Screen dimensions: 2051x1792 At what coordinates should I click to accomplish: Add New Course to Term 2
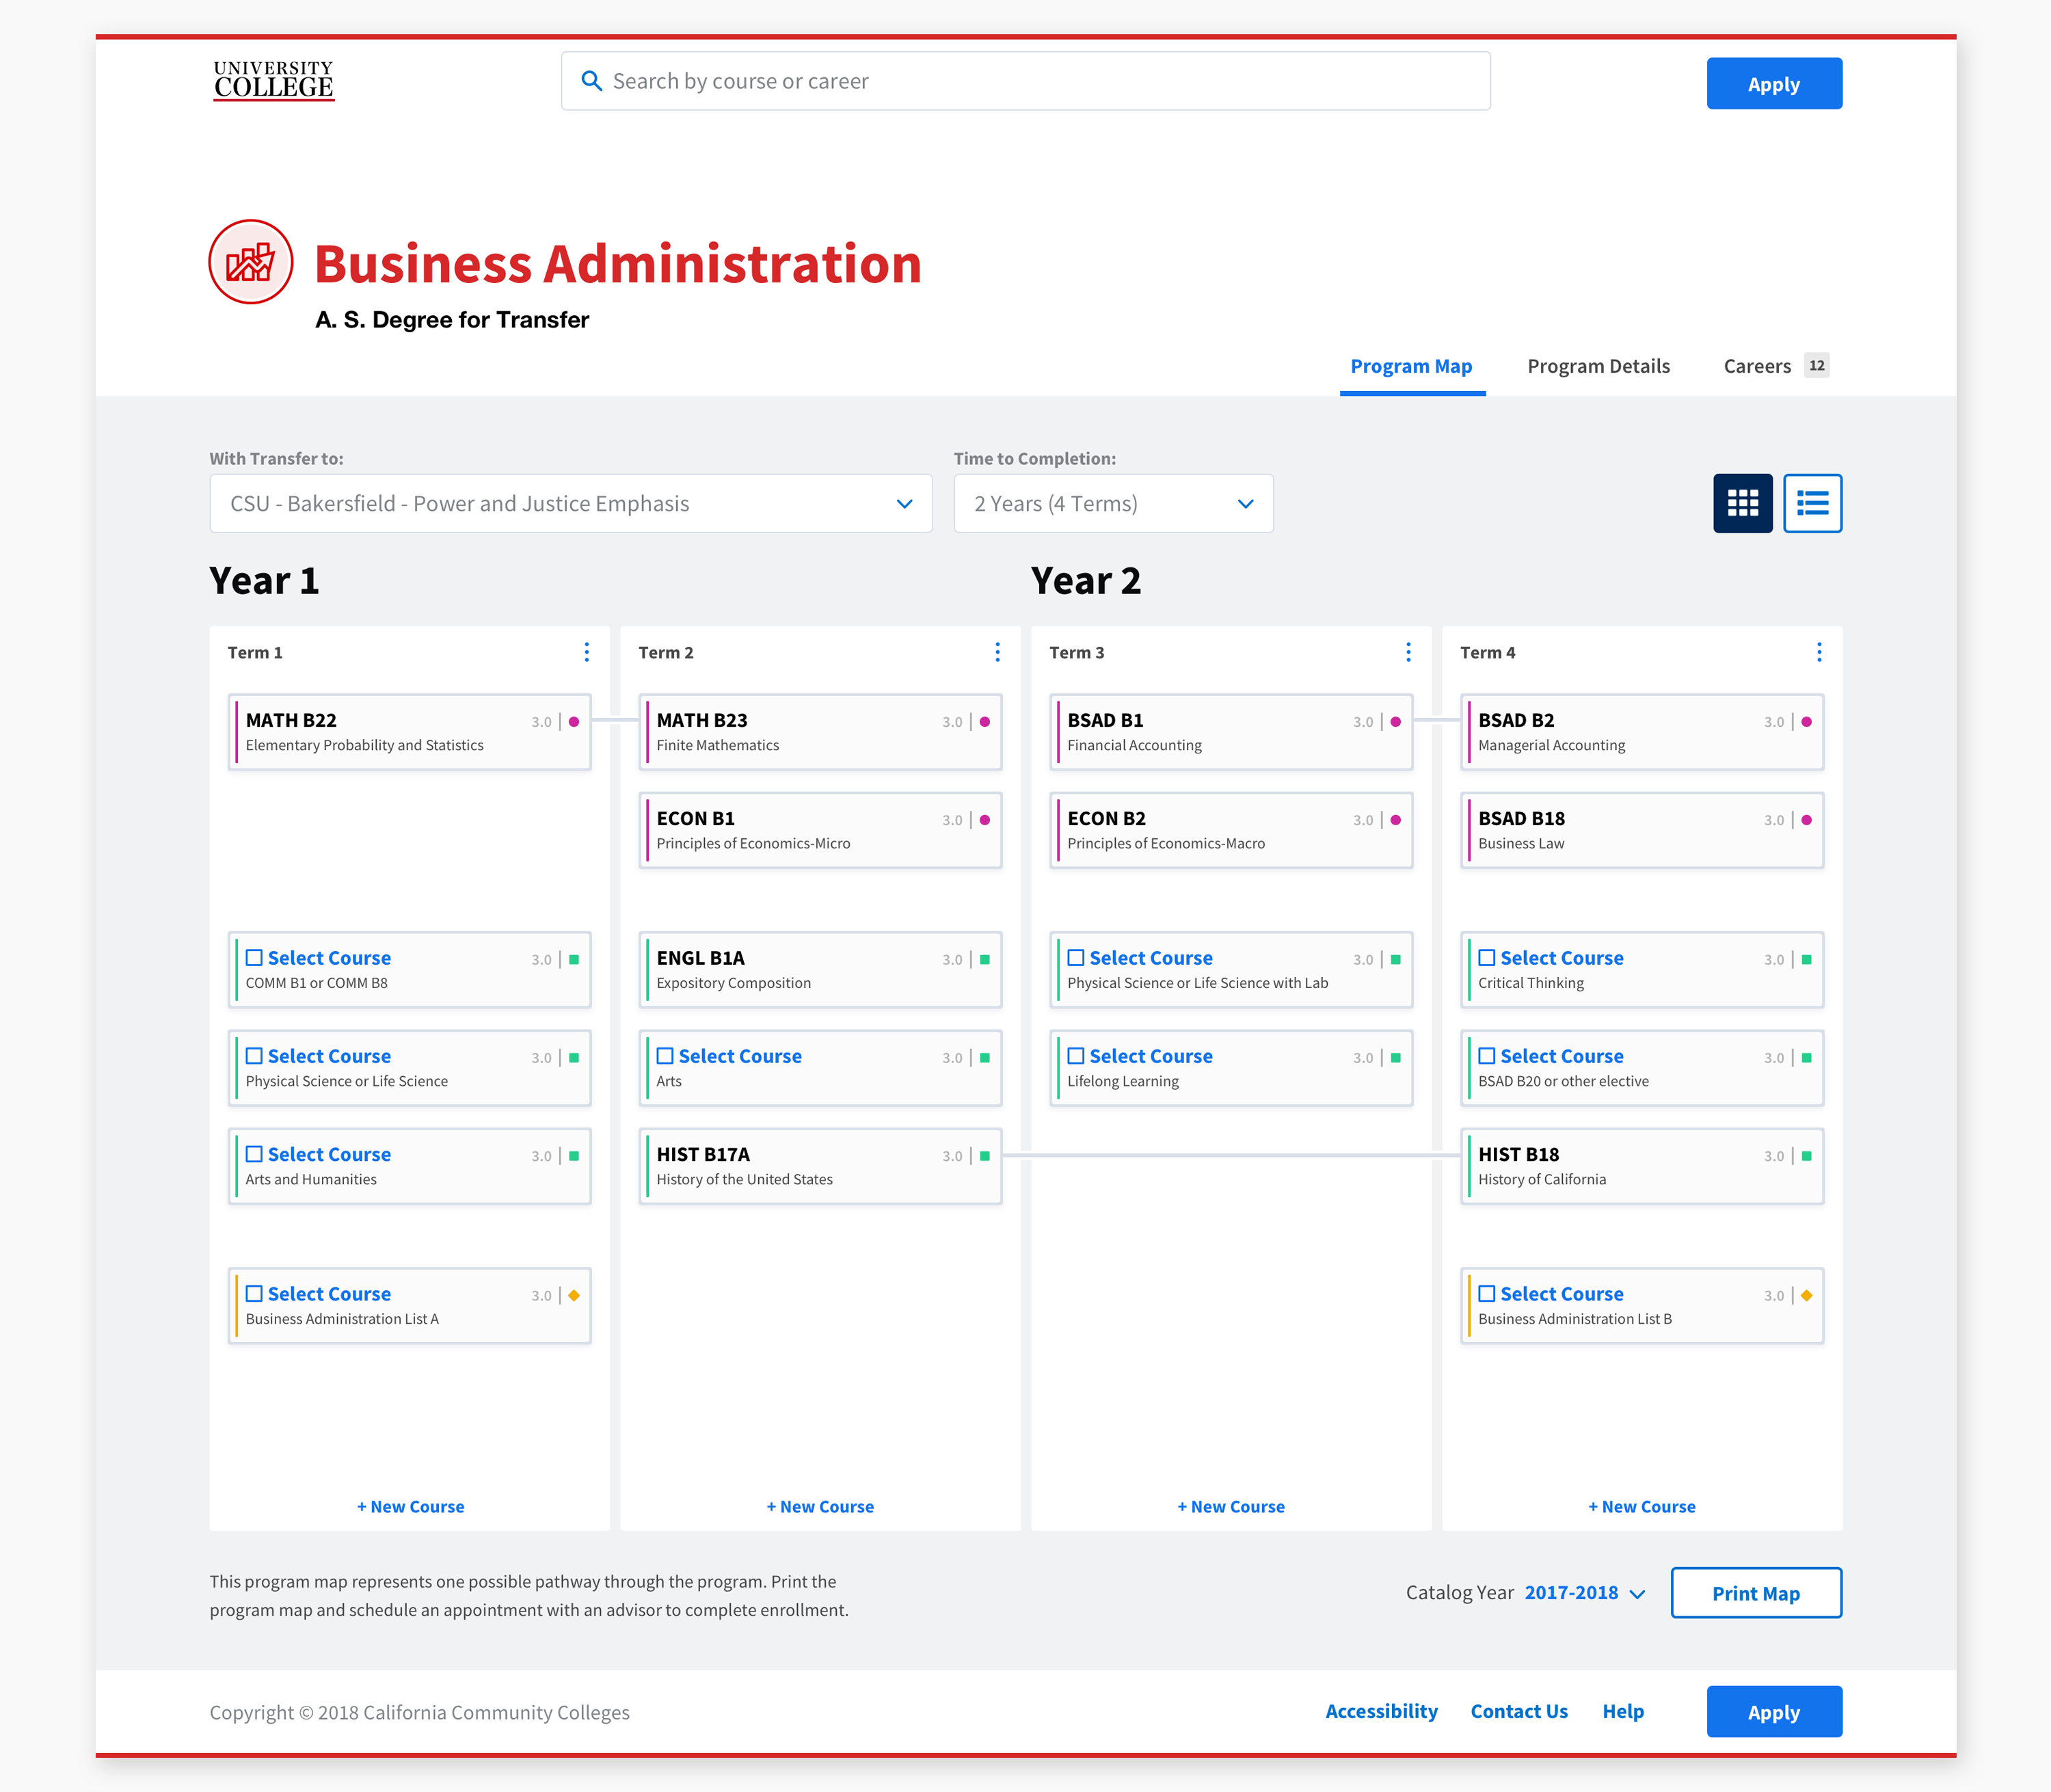pos(820,1507)
